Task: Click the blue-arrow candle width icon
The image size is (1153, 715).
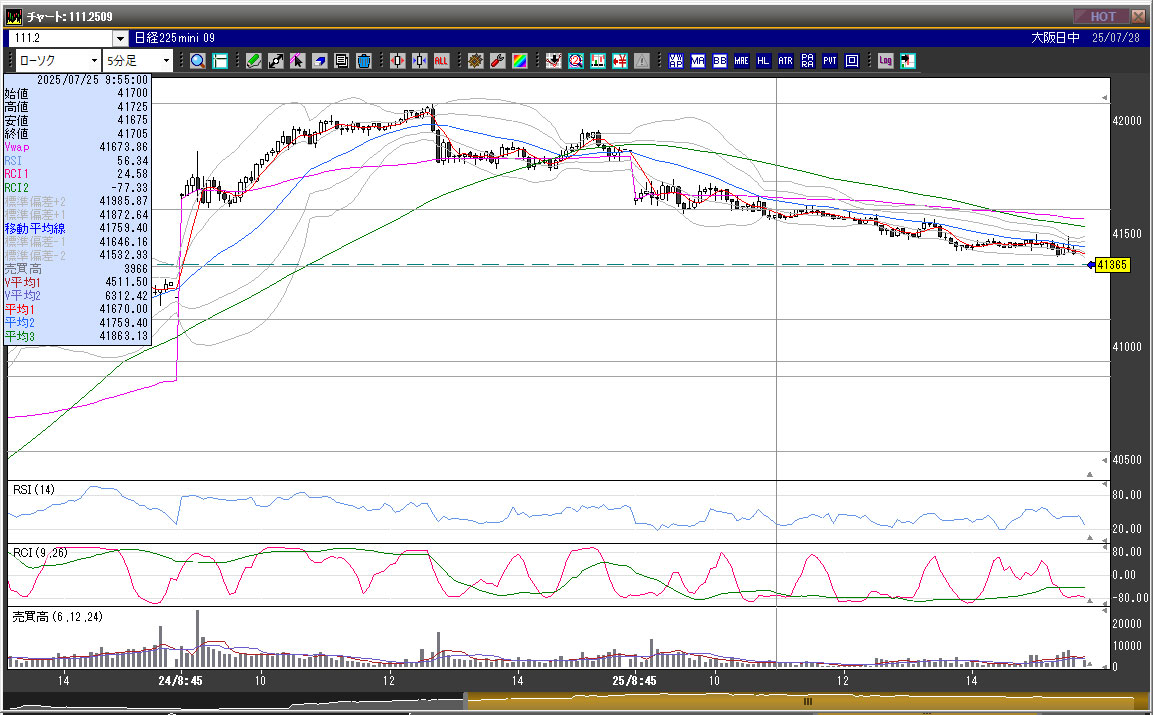Action: point(420,61)
